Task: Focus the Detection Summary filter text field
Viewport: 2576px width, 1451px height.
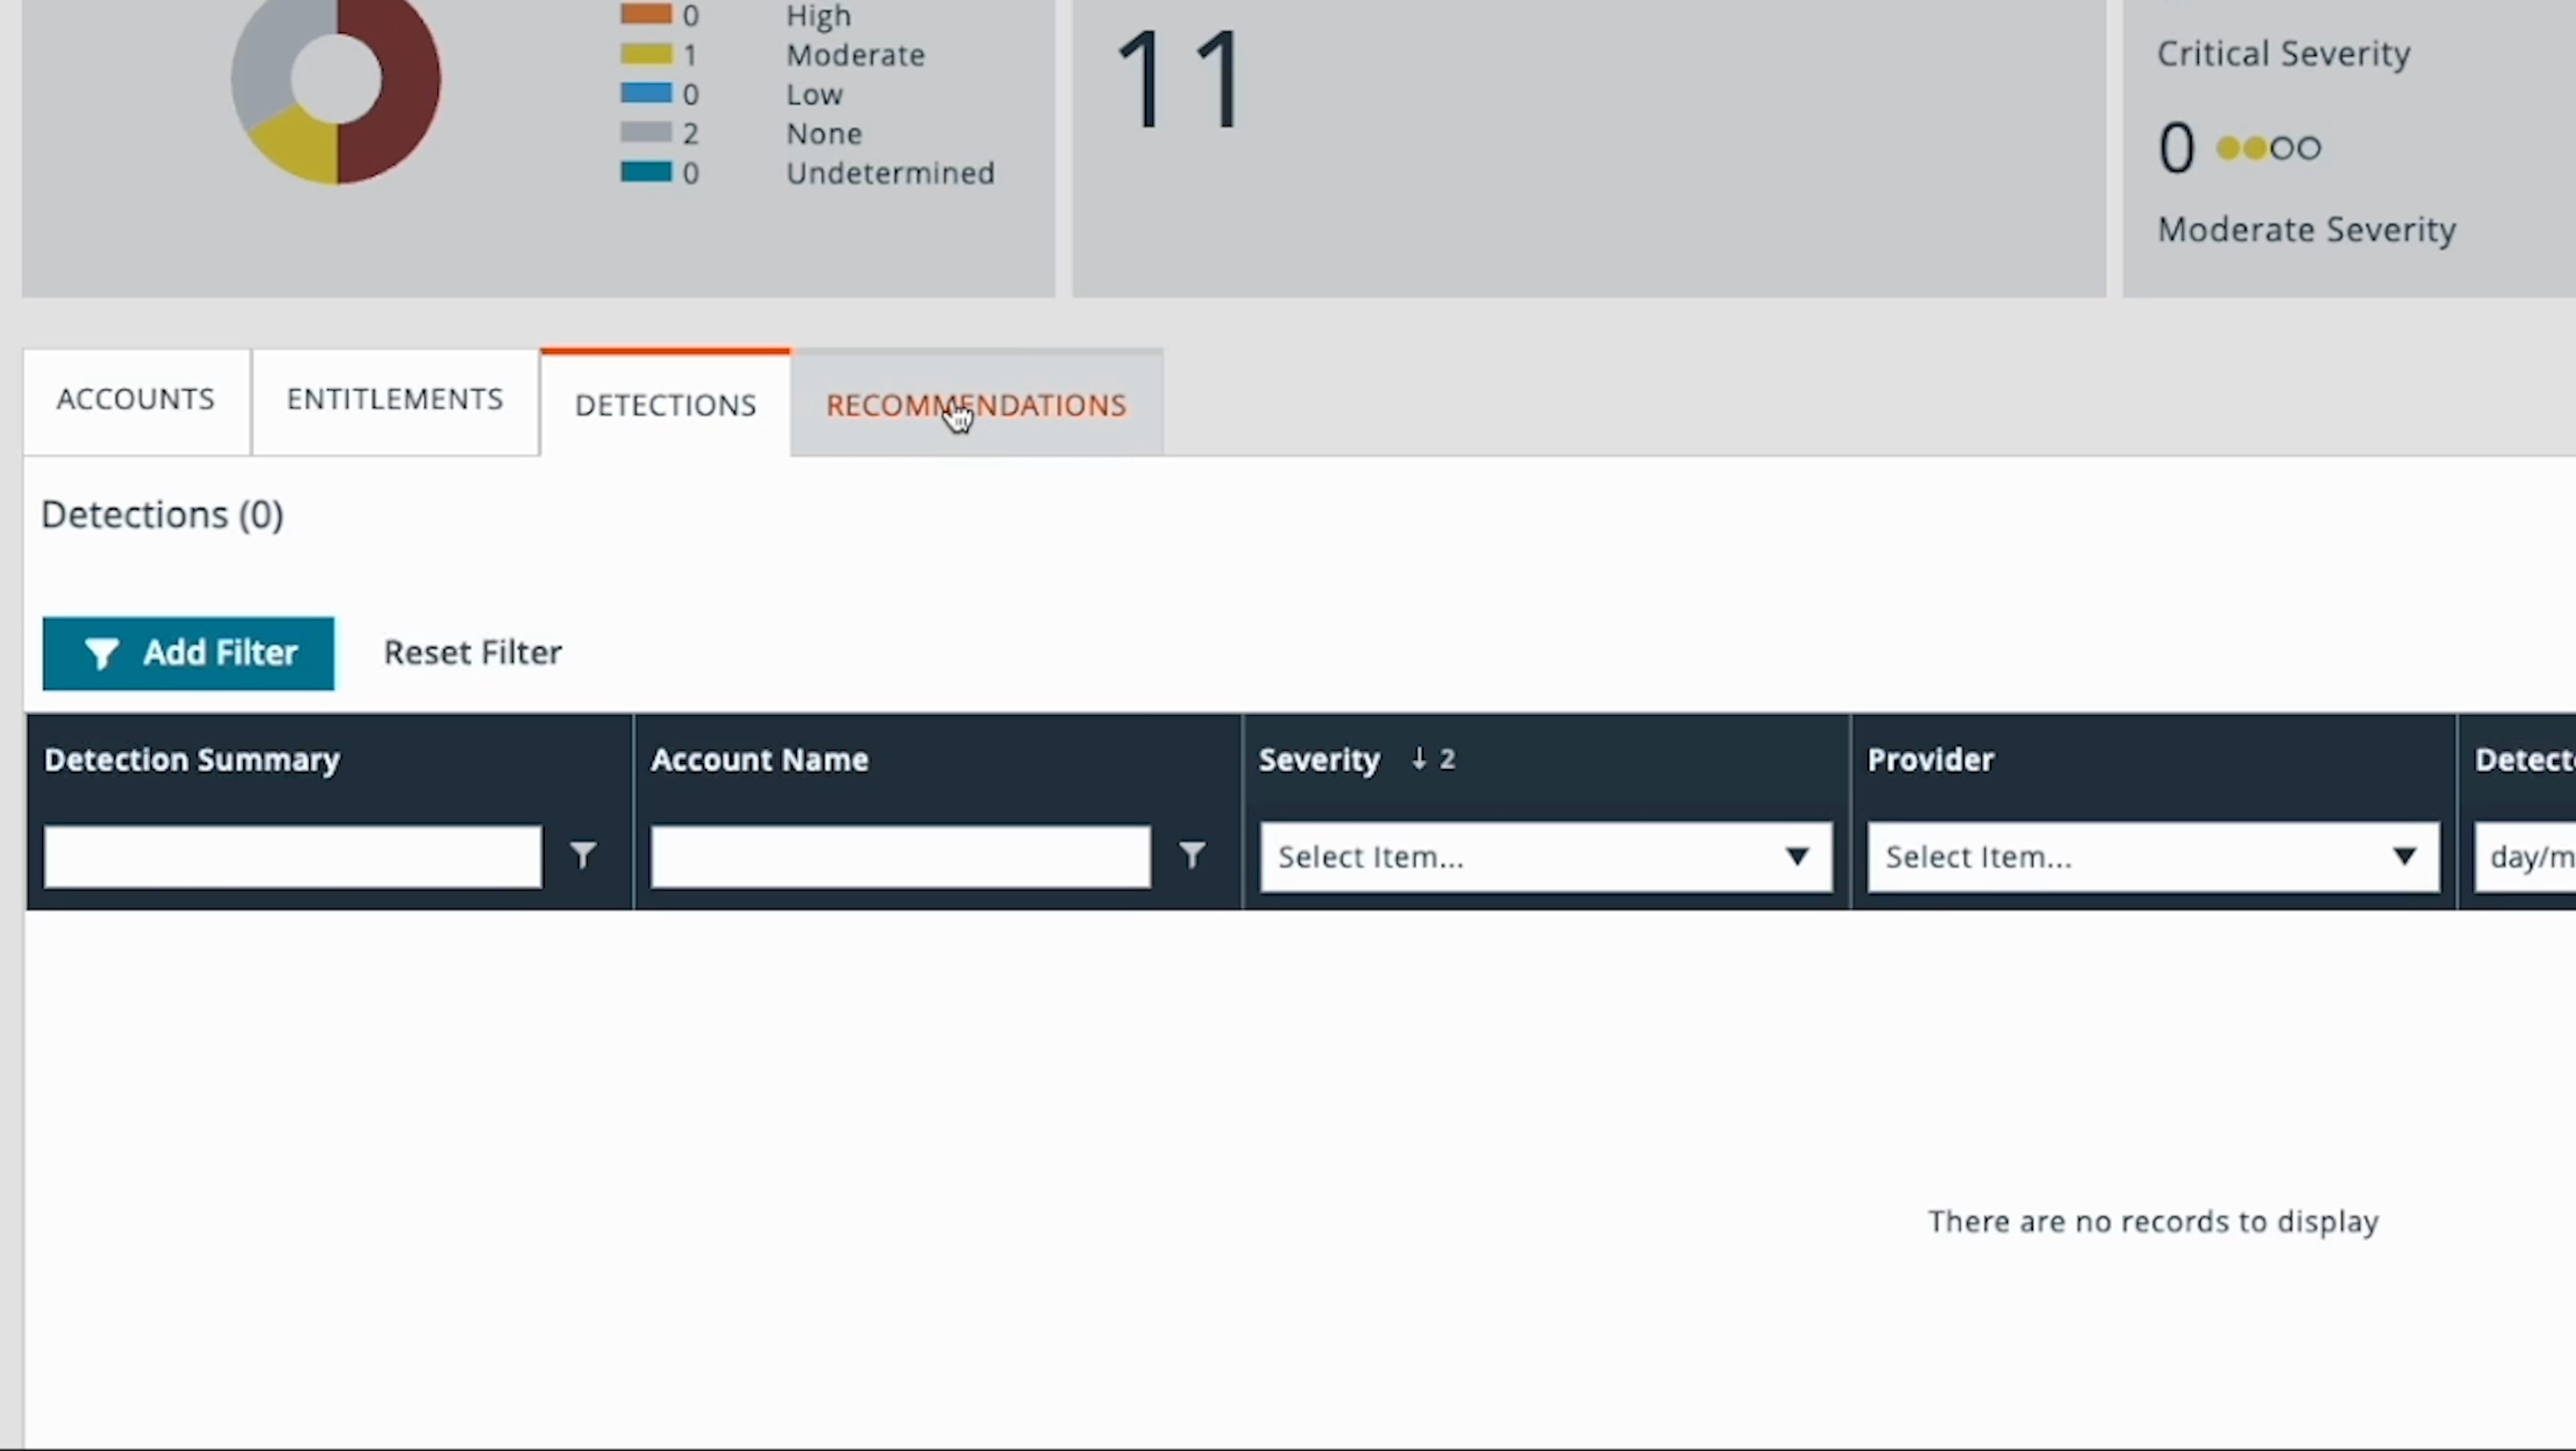Action: click(x=293, y=857)
